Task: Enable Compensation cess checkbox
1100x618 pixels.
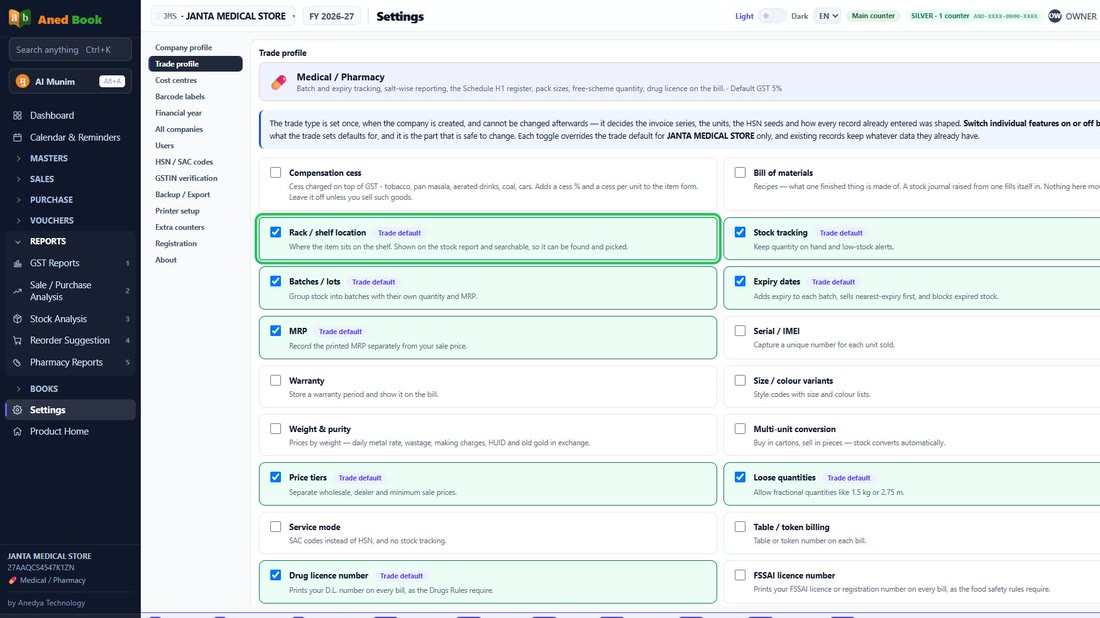Action: tap(276, 173)
